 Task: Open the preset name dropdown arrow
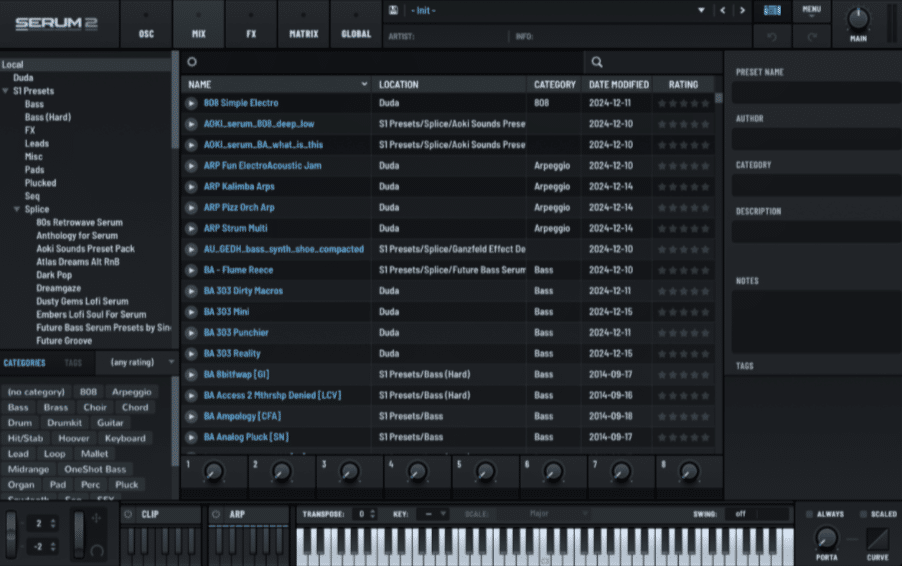[x=701, y=10]
